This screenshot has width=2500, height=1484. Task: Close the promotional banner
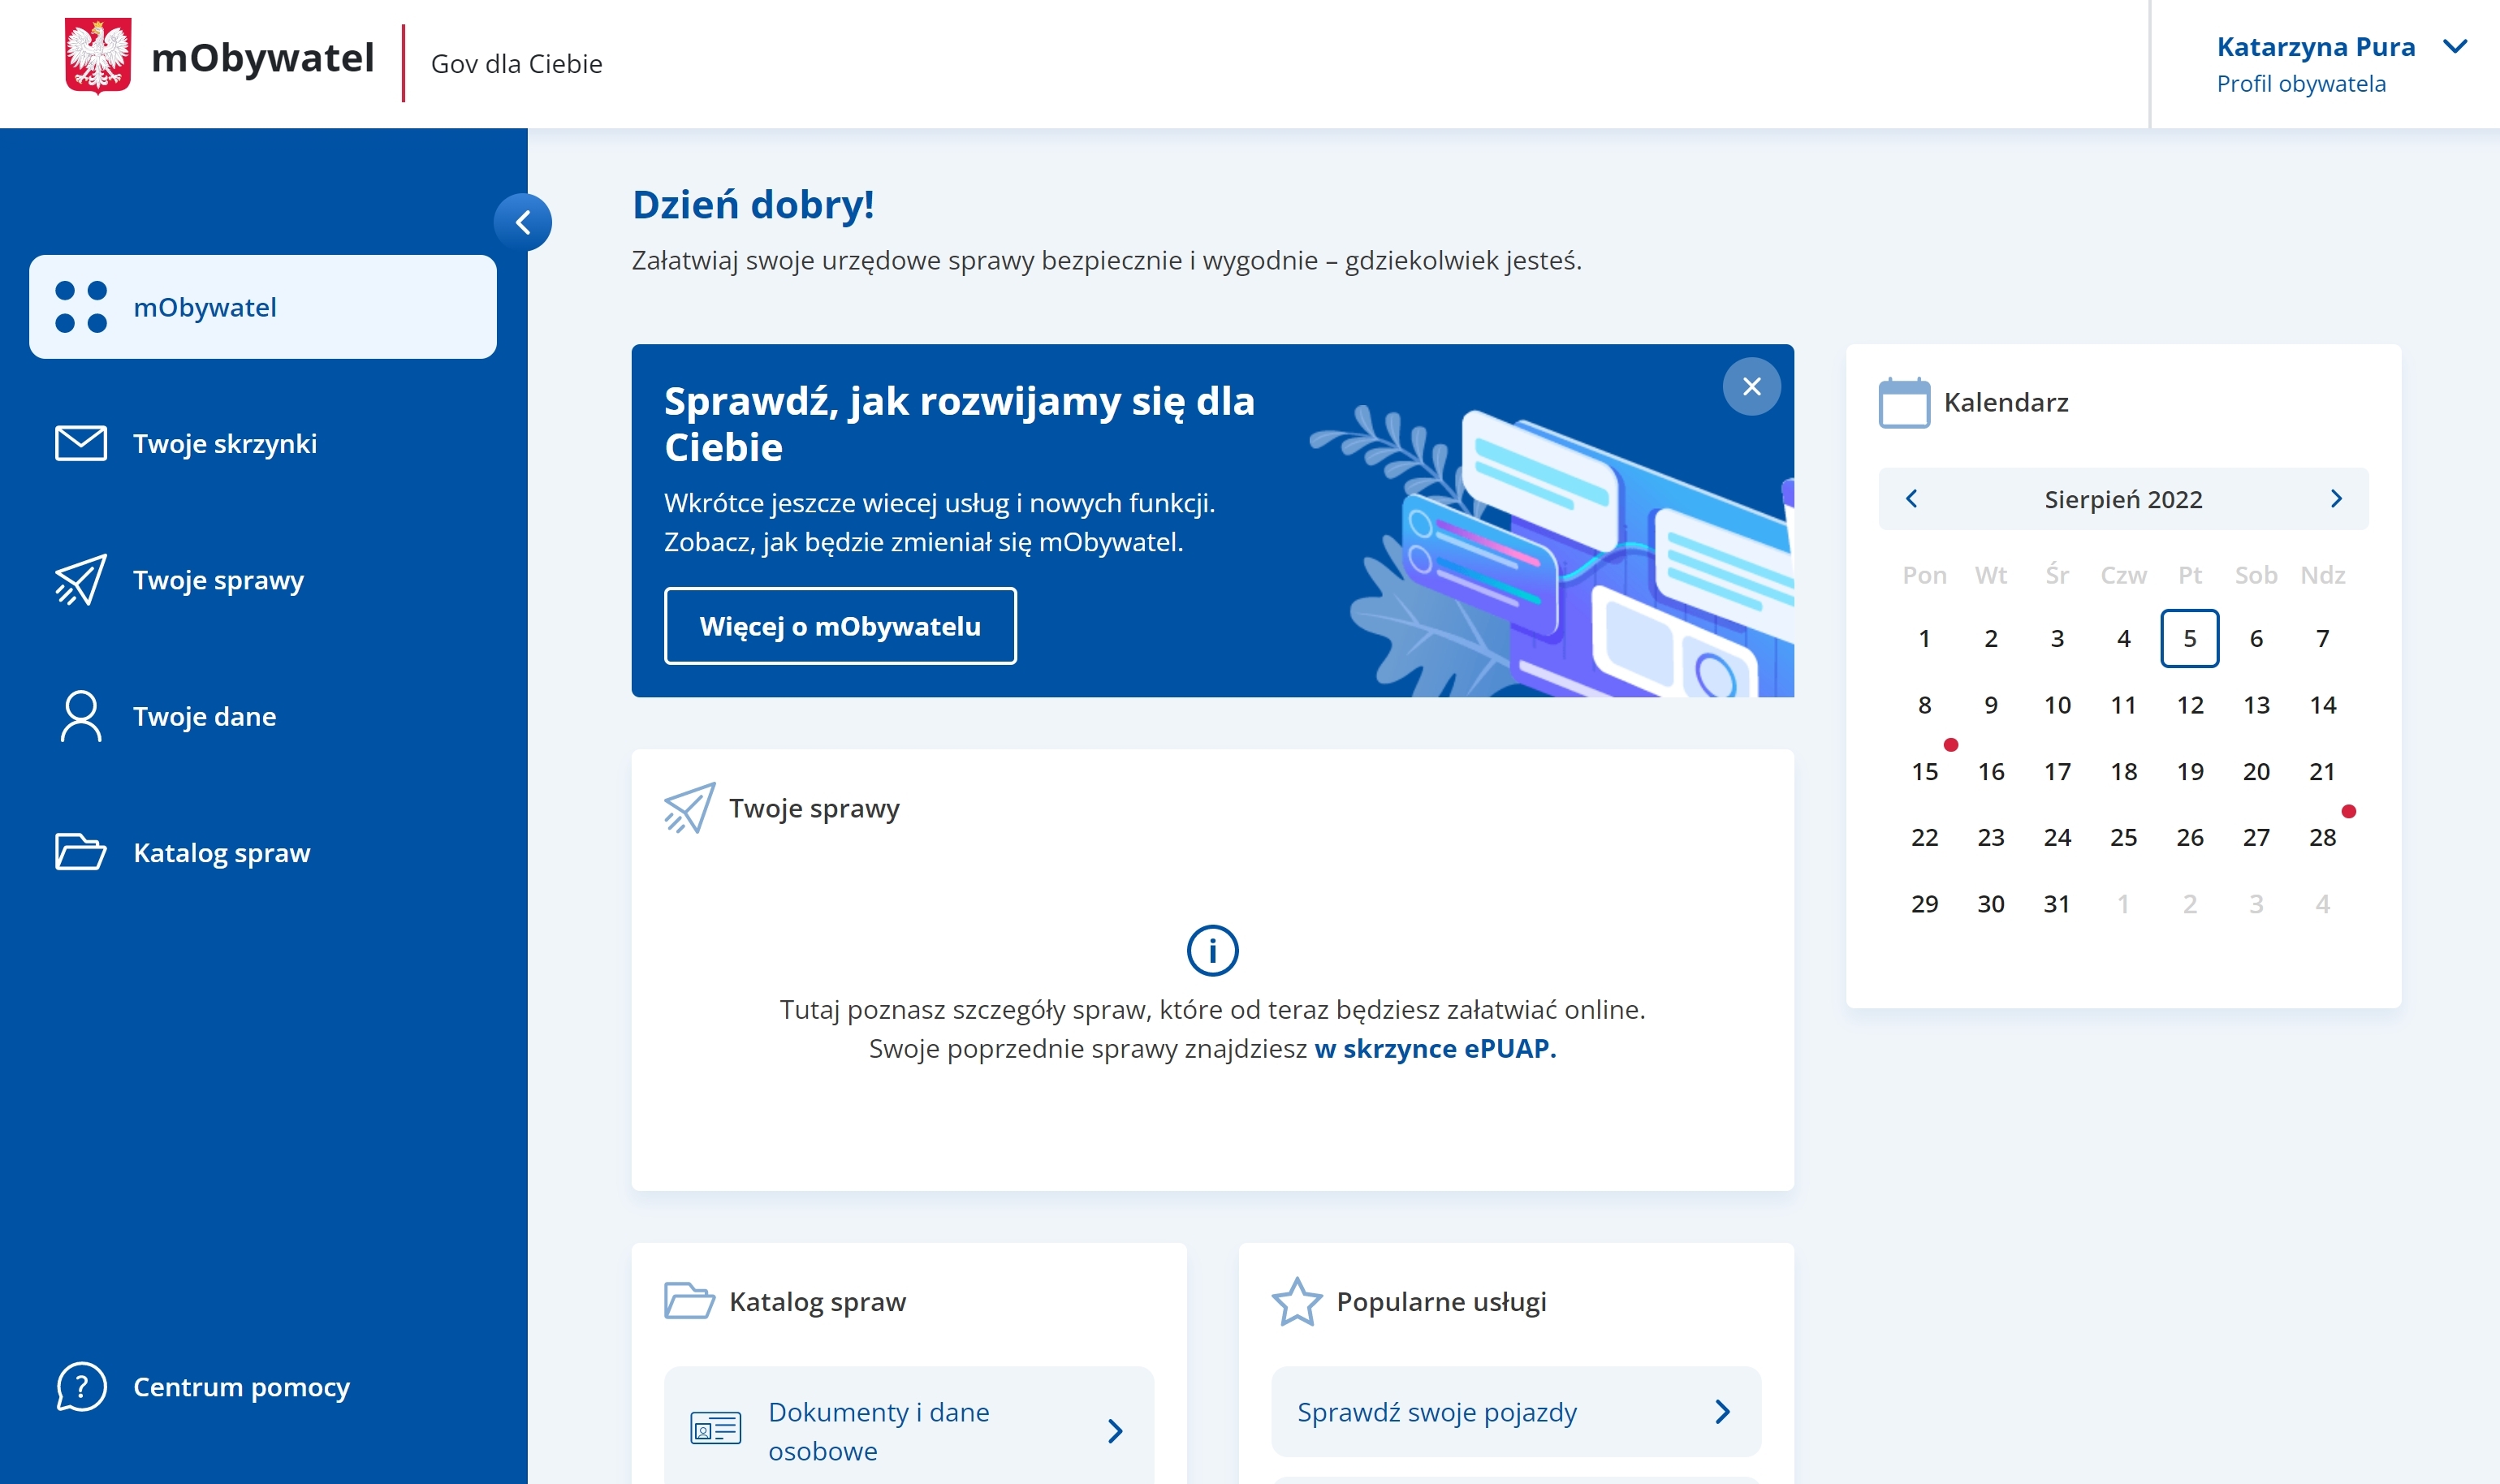pyautogui.click(x=1752, y=386)
